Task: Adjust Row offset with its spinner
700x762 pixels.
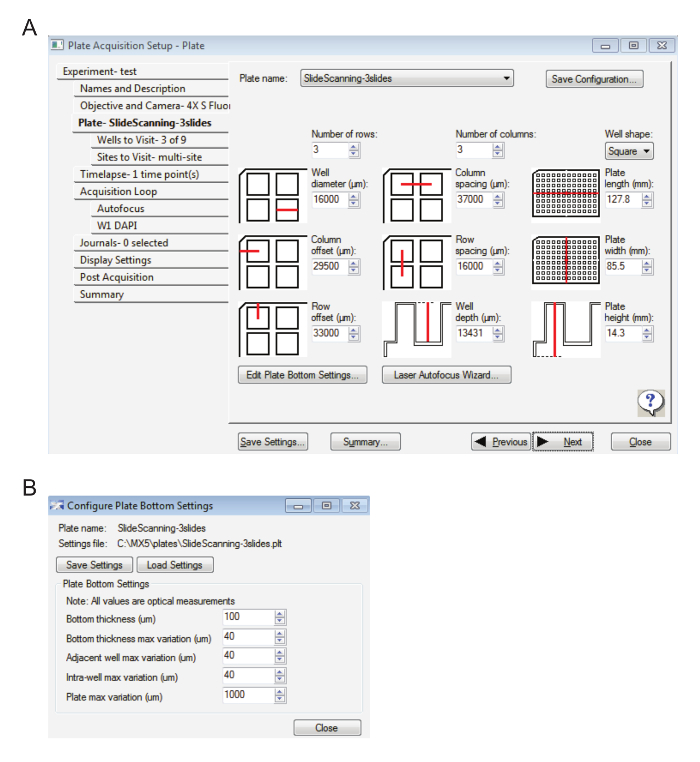Action: (x=354, y=333)
